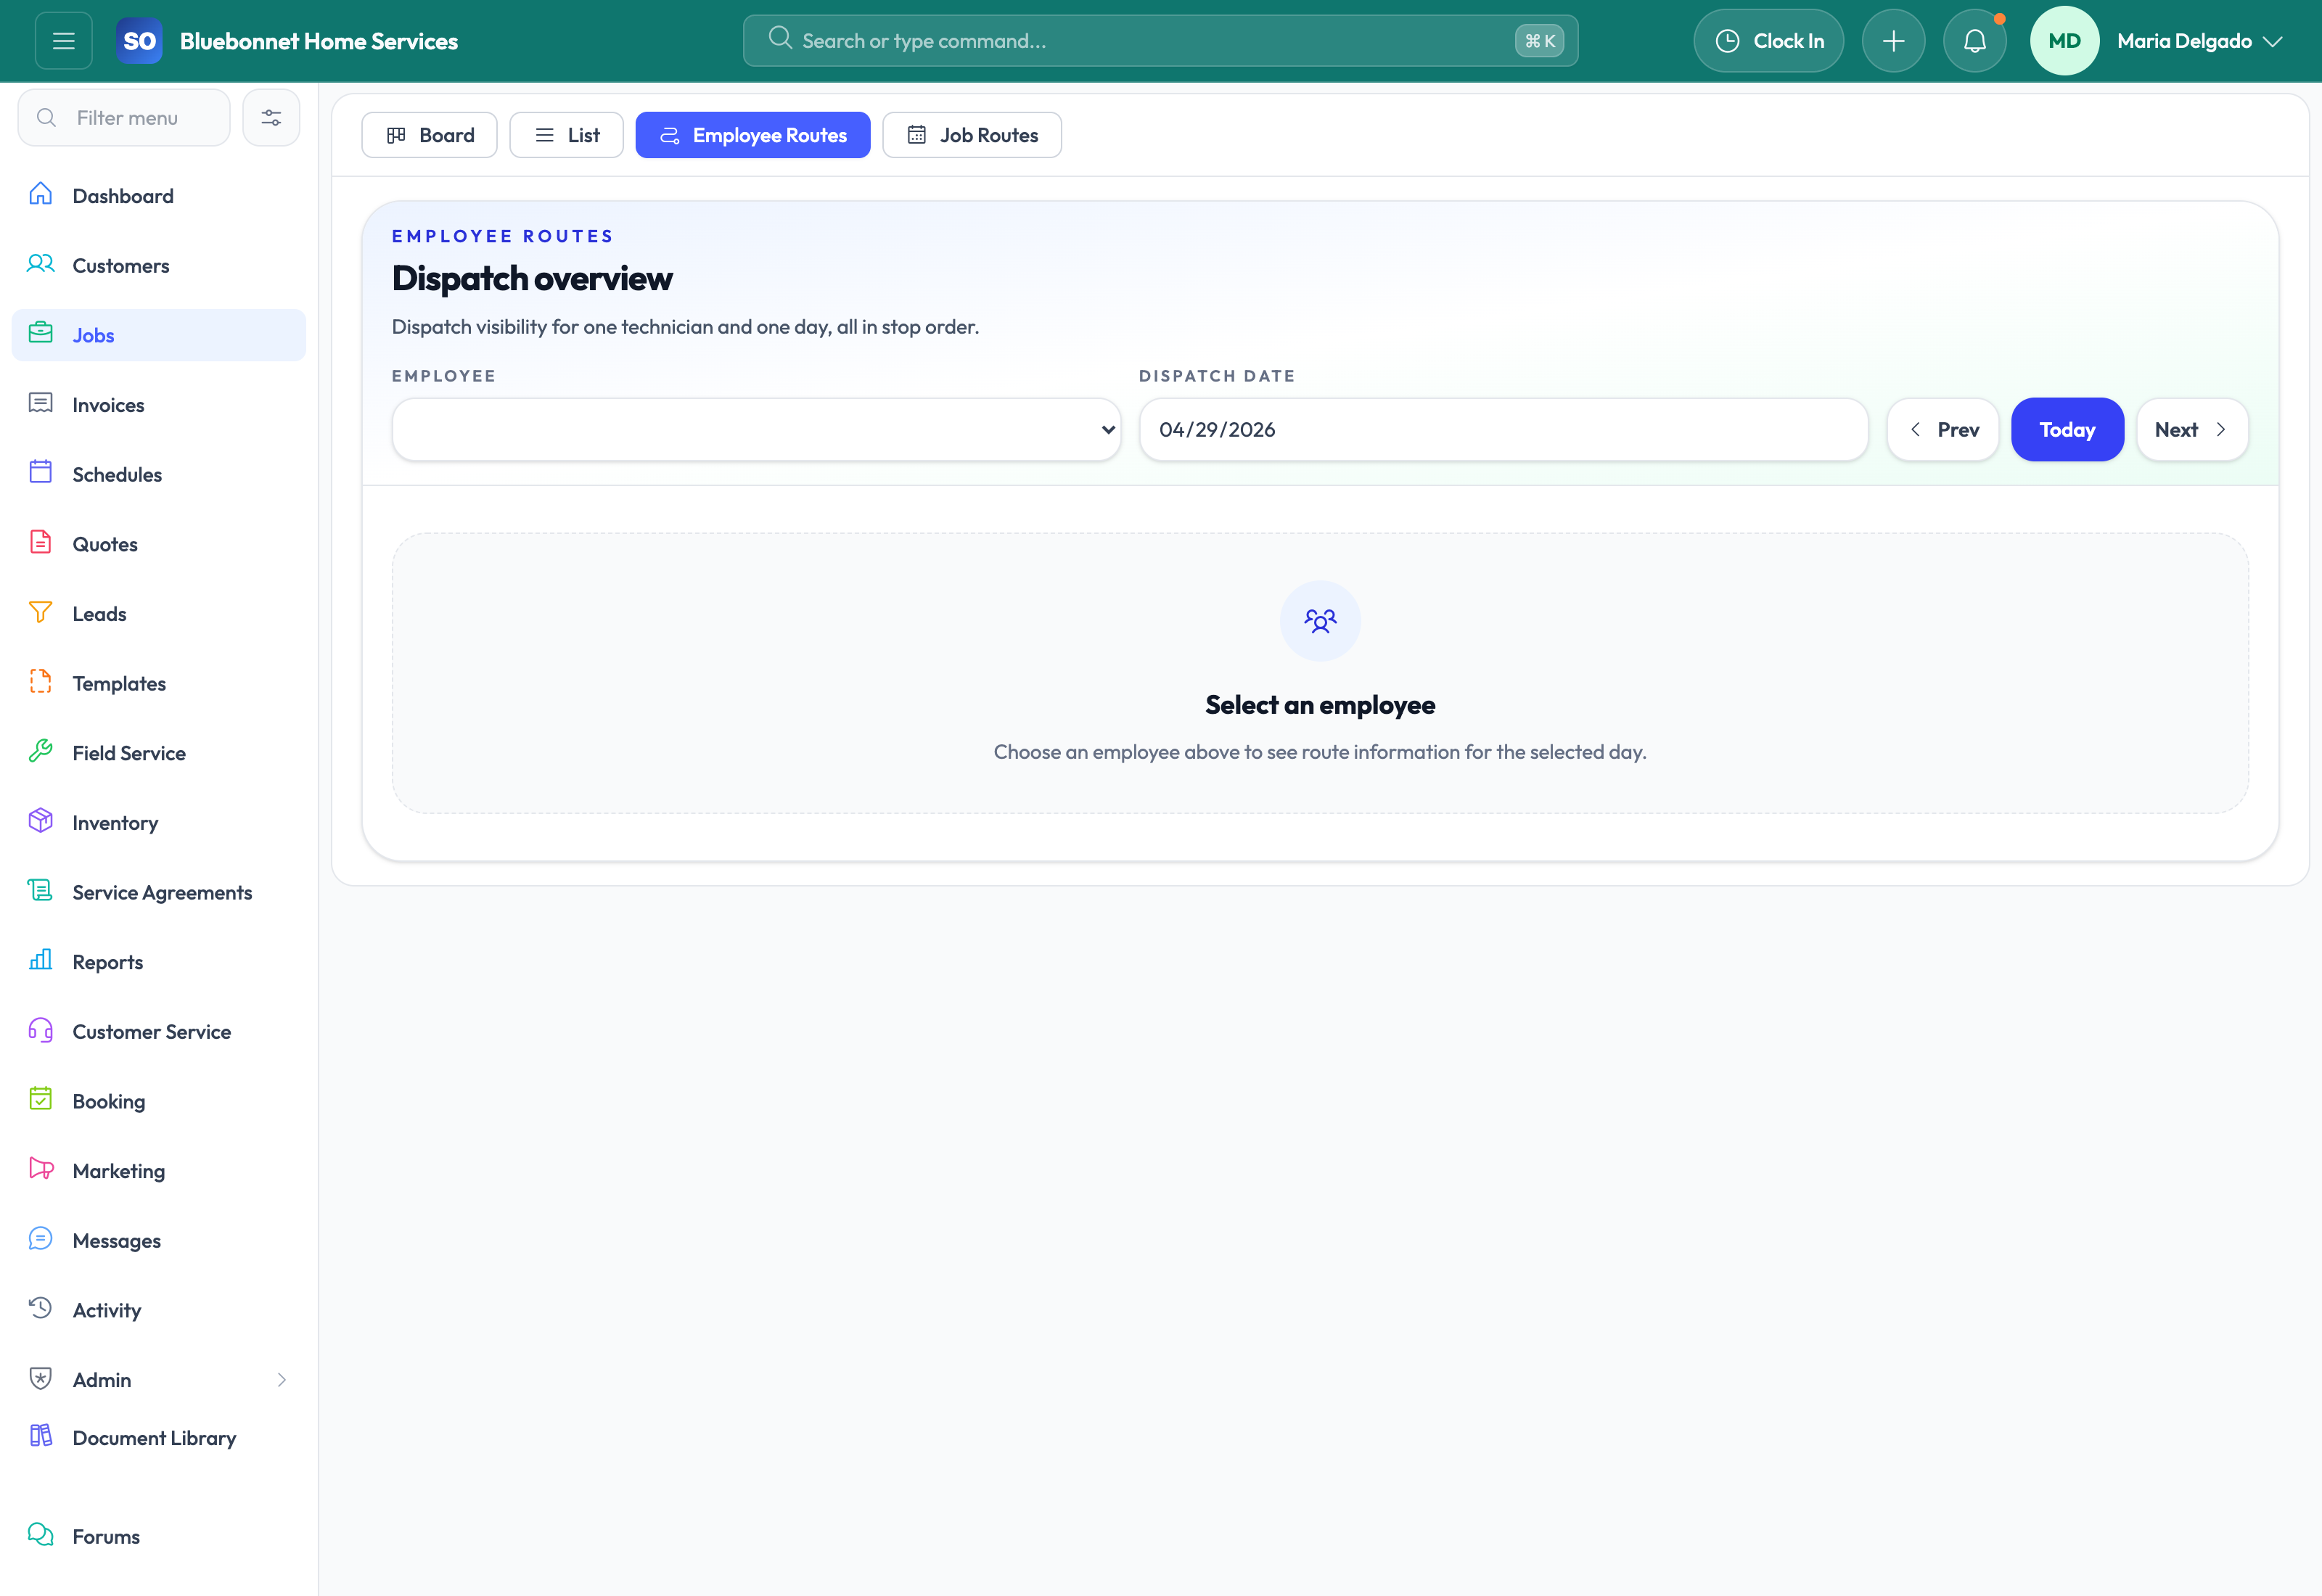
Task: Open the Admin menu item
Action: pos(159,1379)
